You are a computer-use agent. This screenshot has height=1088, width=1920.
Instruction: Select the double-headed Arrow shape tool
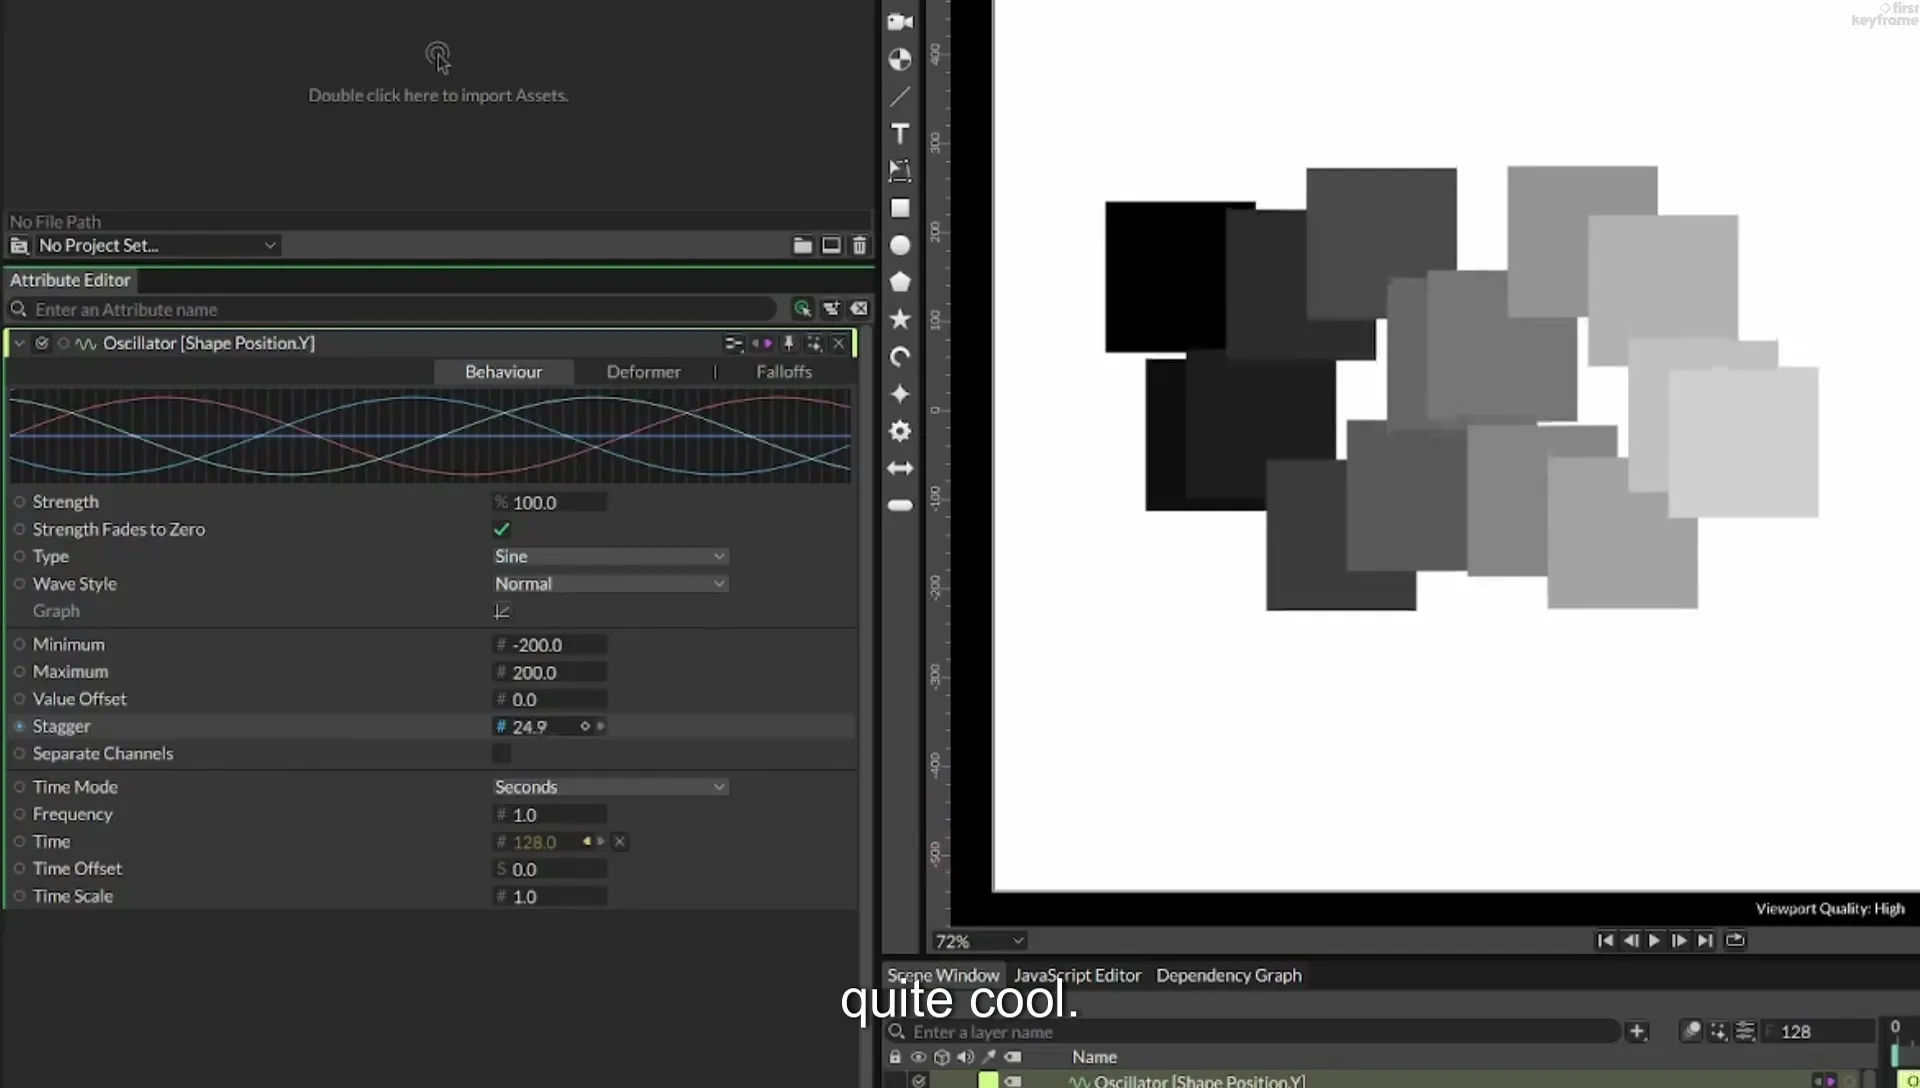click(x=900, y=468)
